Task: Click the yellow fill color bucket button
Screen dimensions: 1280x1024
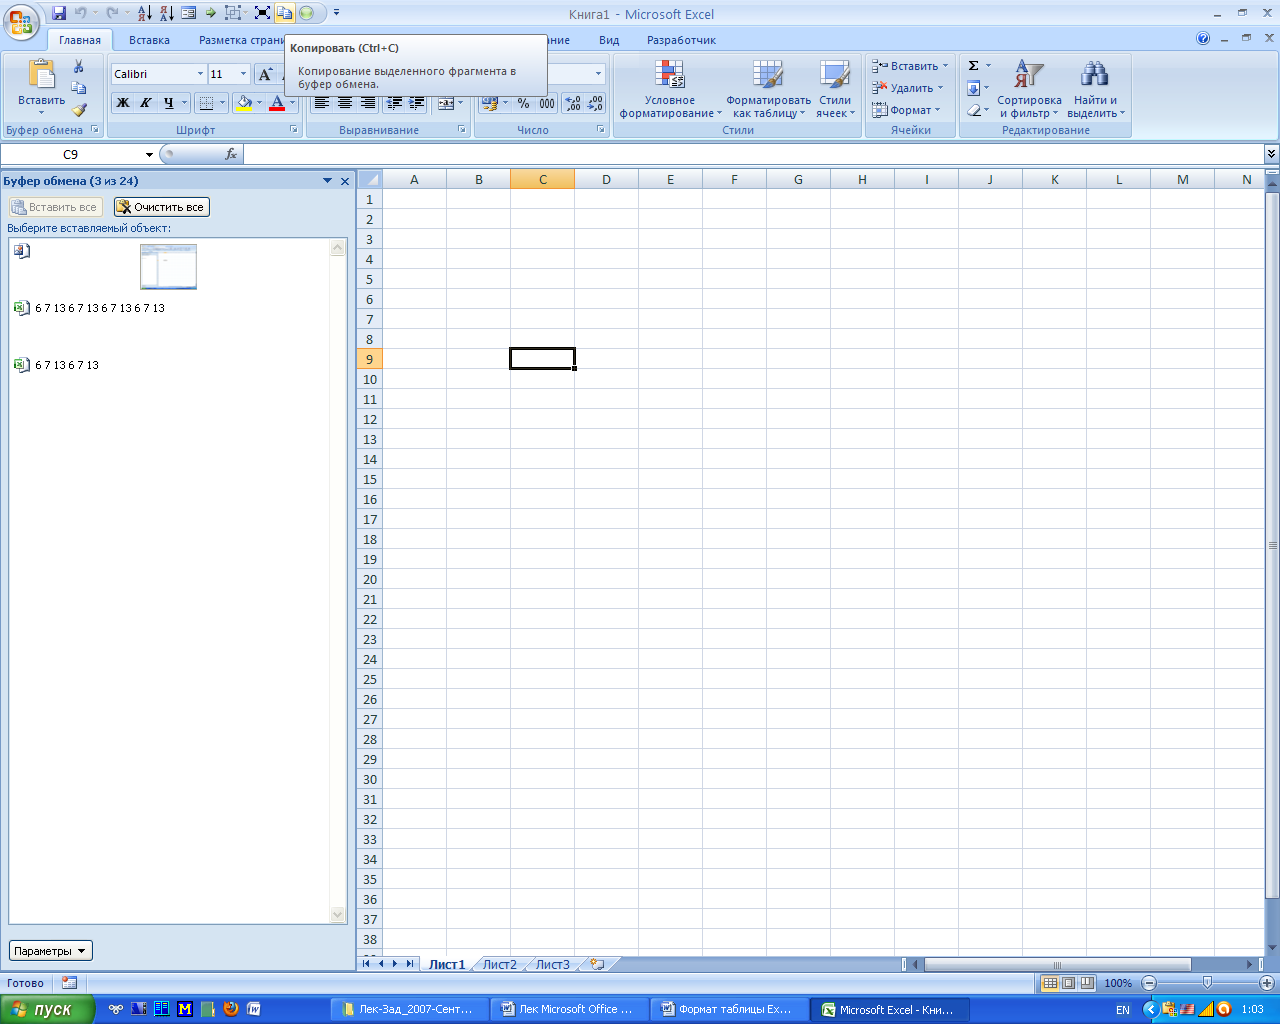Action: click(244, 103)
